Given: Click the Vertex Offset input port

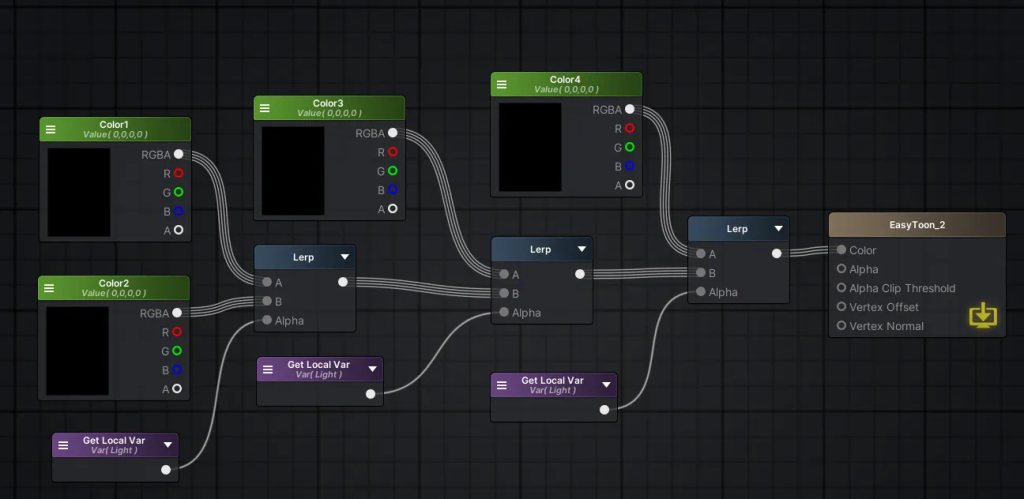Looking at the screenshot, I should click(x=841, y=307).
